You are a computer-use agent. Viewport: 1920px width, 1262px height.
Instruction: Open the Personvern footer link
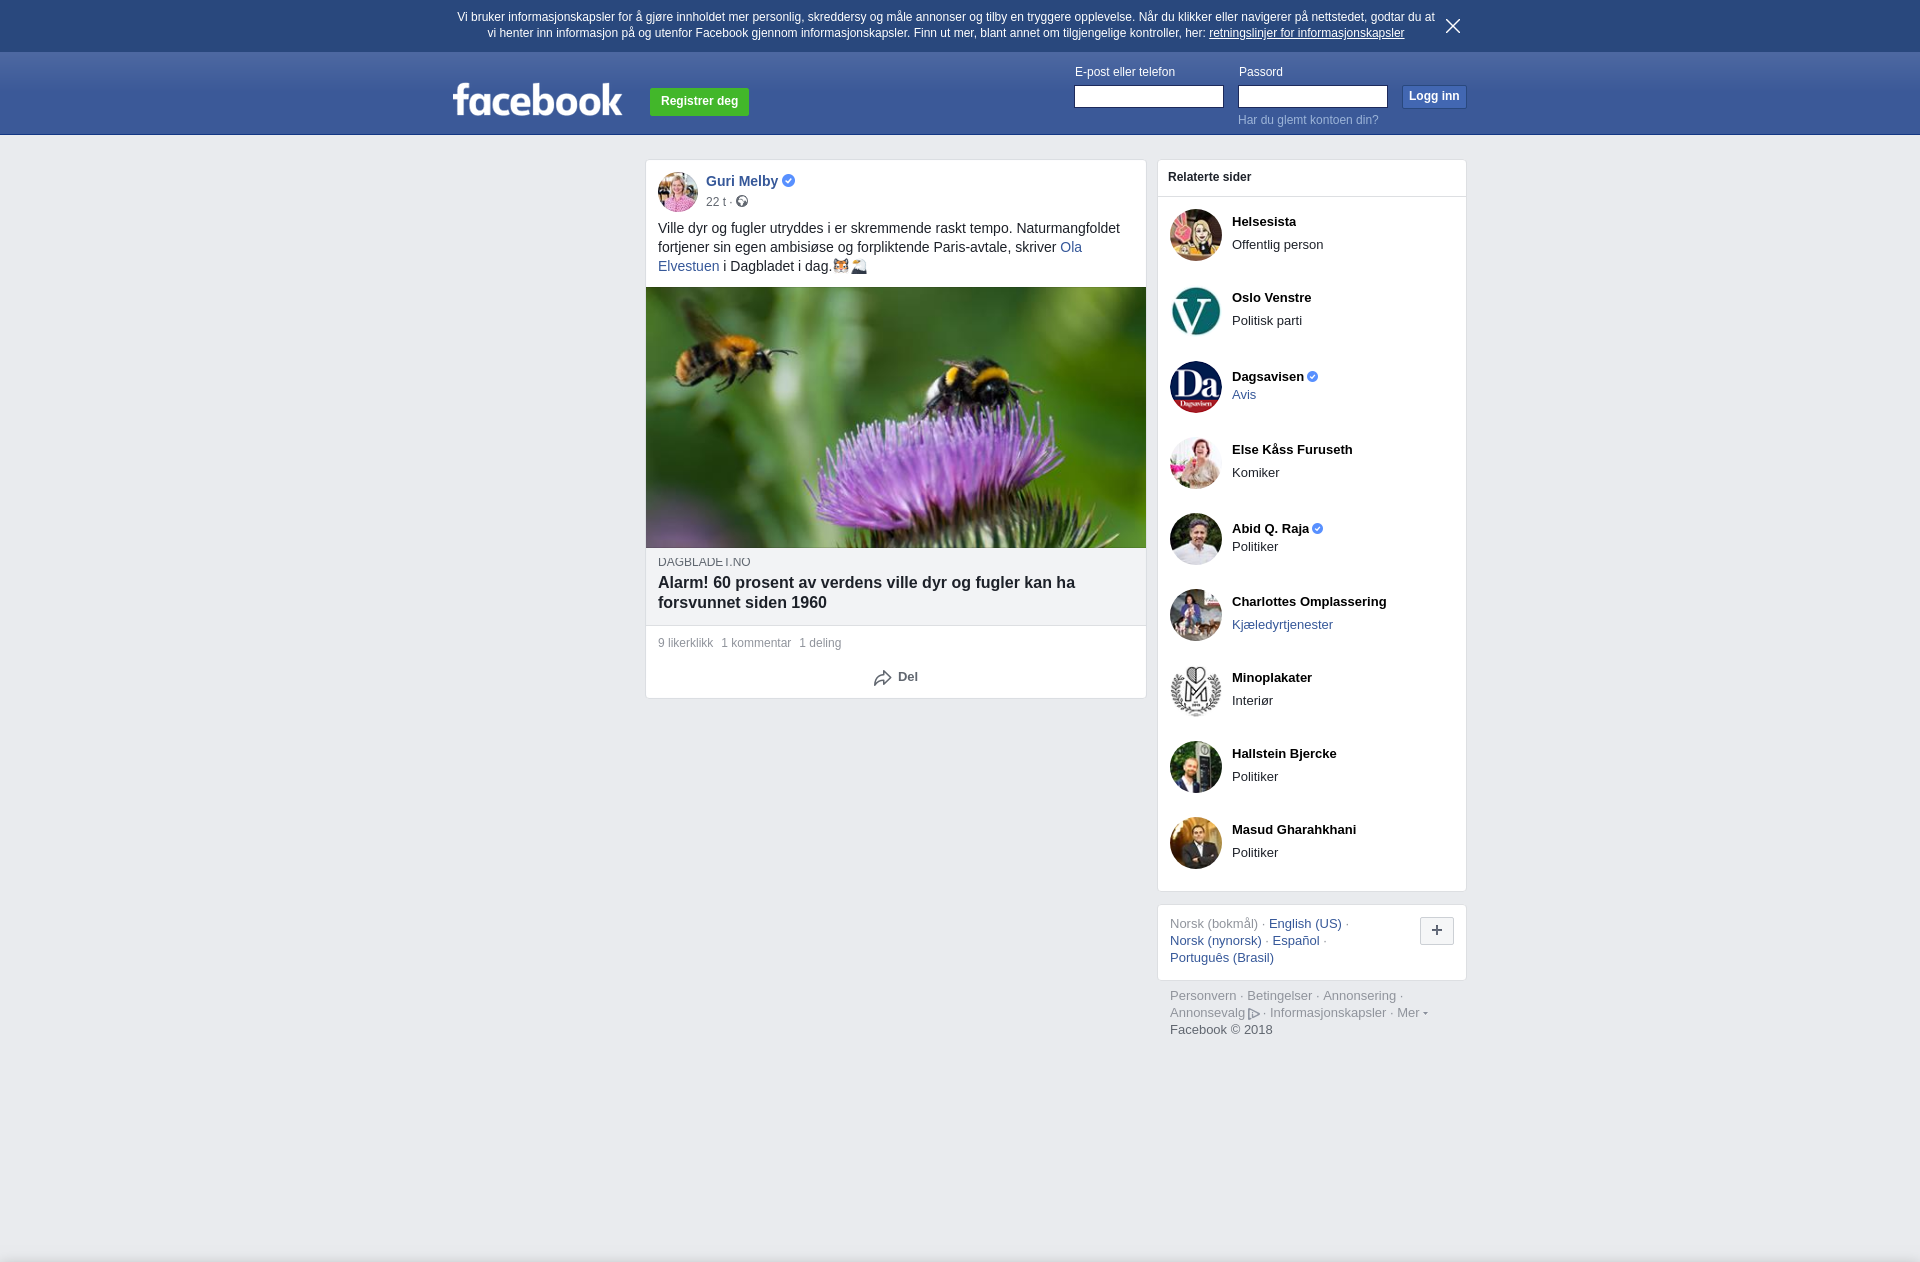[1203, 996]
